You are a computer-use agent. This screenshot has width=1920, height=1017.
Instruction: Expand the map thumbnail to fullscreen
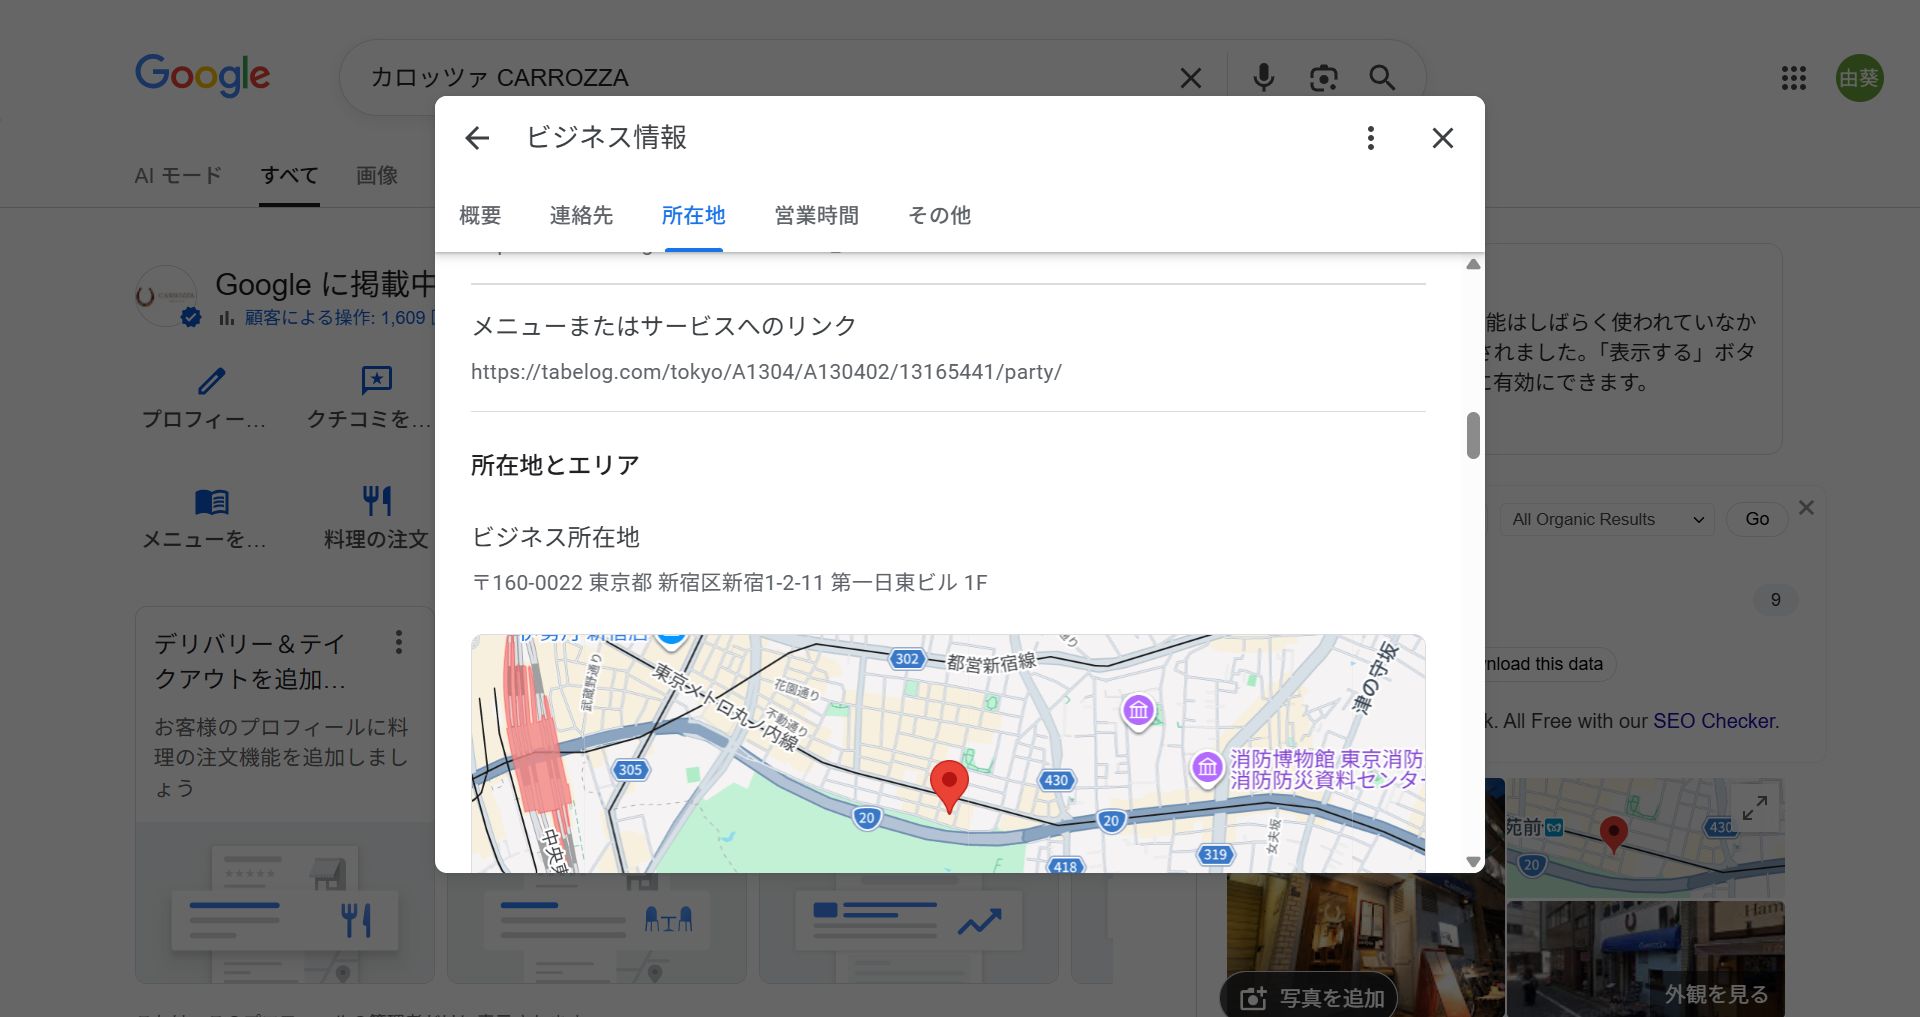point(1754,808)
